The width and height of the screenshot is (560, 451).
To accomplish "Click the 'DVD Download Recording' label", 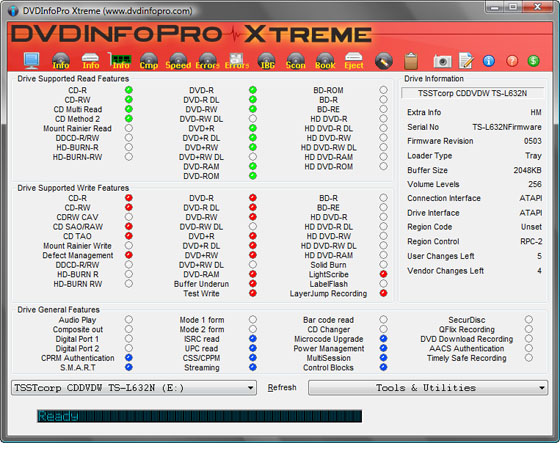I will coord(467,339).
